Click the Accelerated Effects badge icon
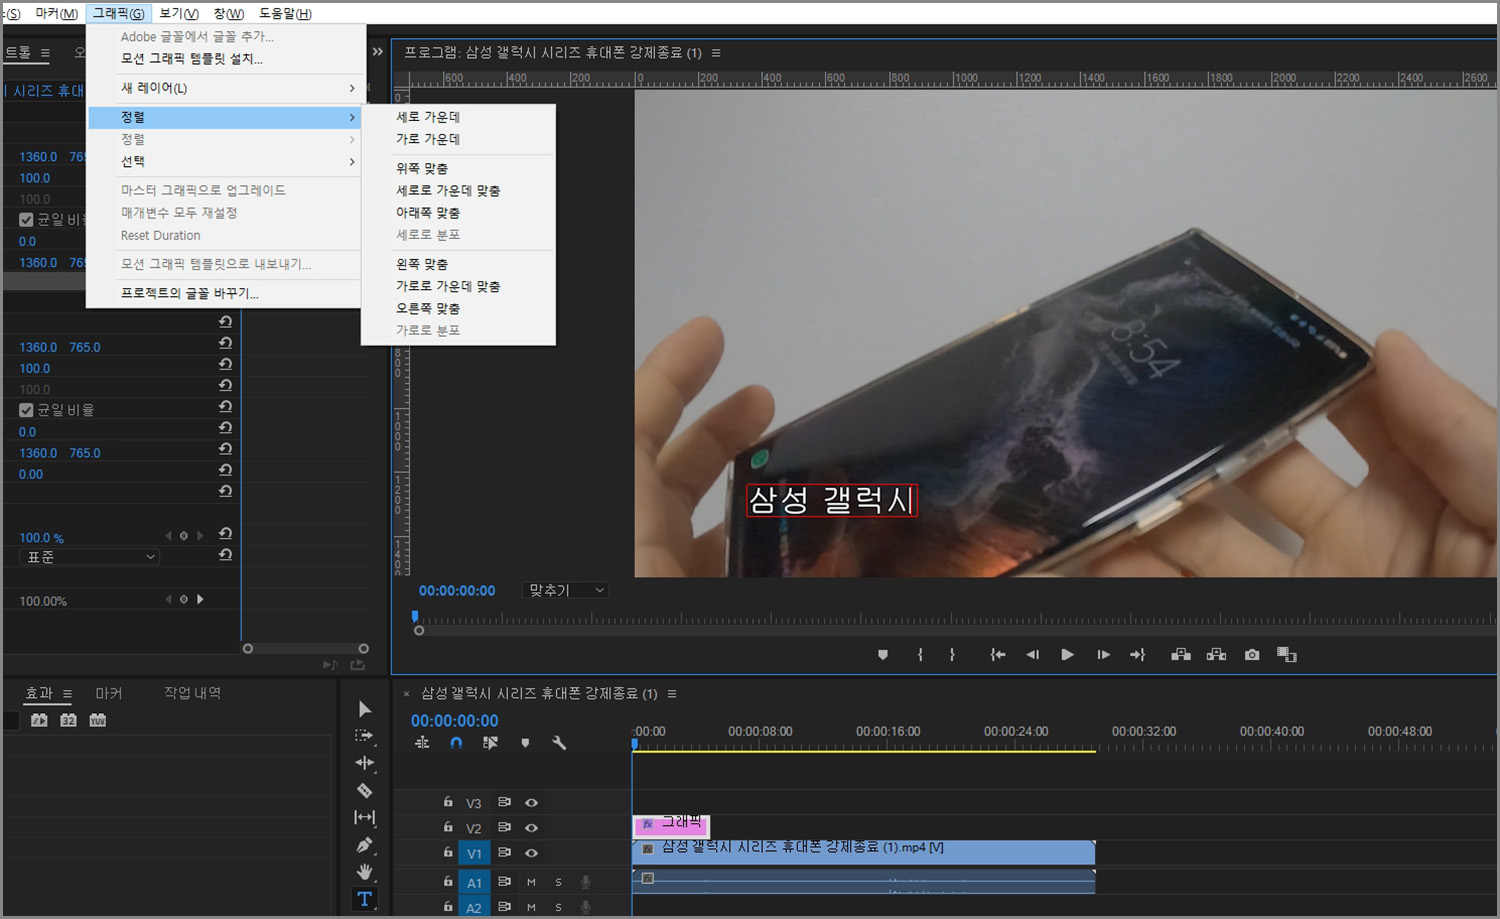 point(39,720)
